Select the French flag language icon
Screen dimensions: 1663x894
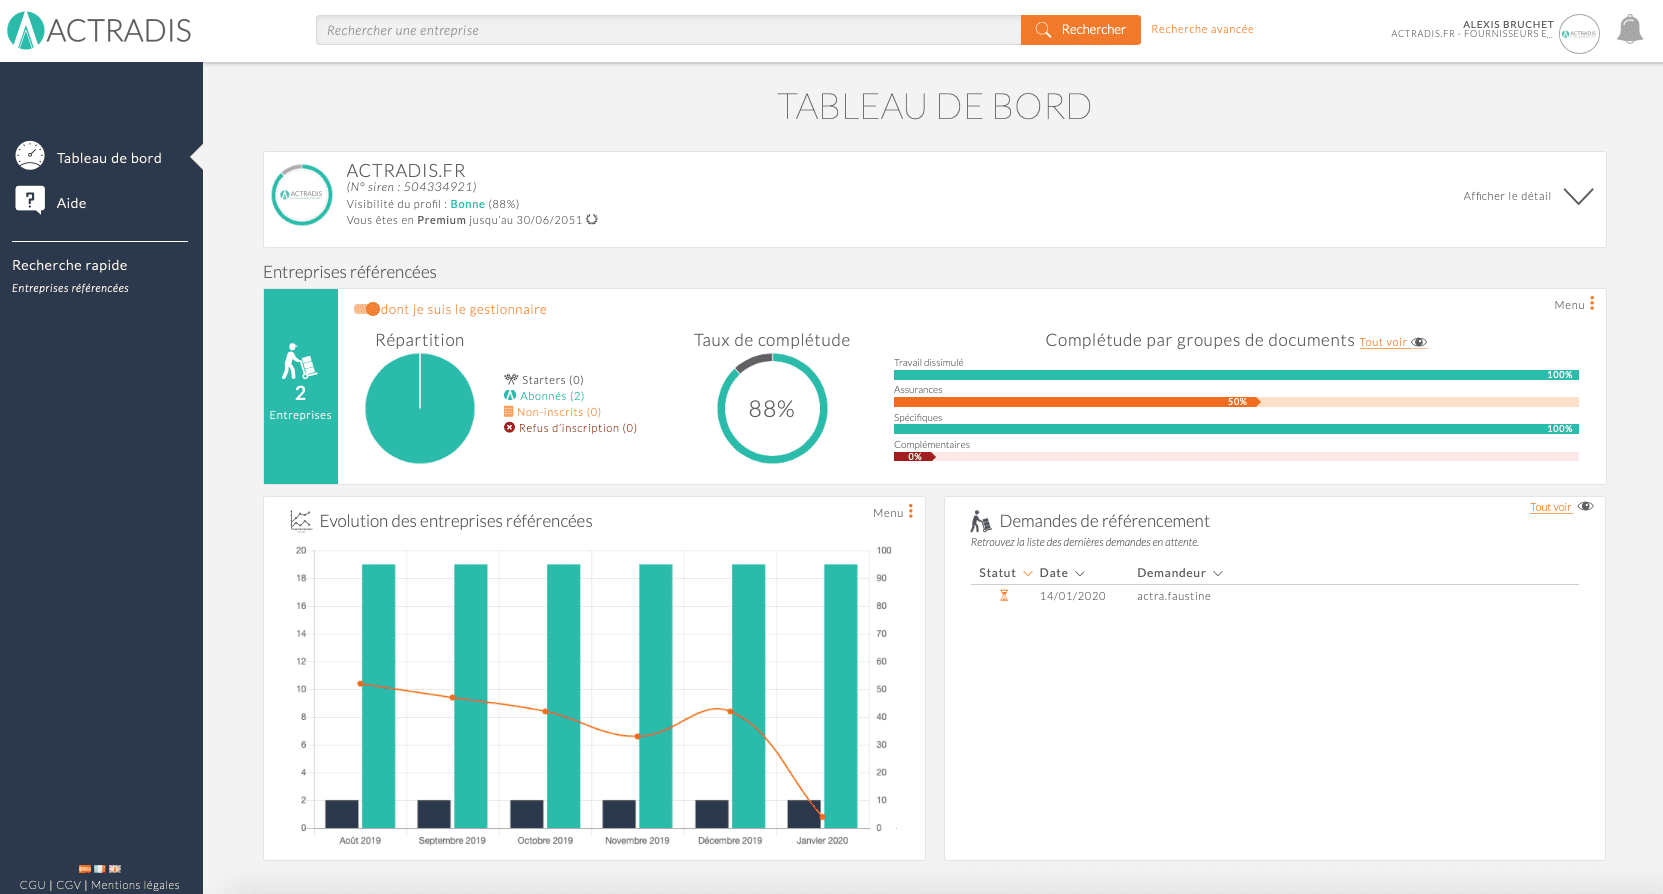click(100, 869)
